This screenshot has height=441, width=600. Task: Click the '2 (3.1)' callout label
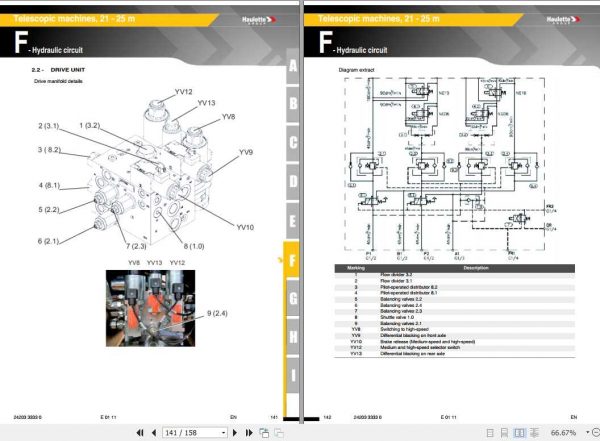tap(49, 126)
